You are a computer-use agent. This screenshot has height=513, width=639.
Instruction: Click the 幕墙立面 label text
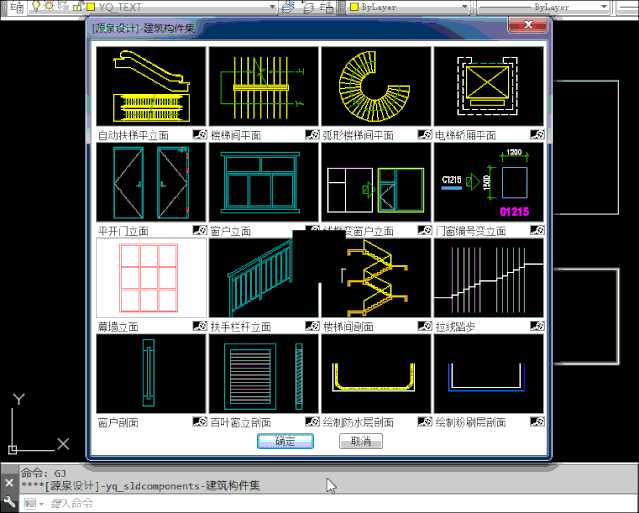[x=118, y=327]
